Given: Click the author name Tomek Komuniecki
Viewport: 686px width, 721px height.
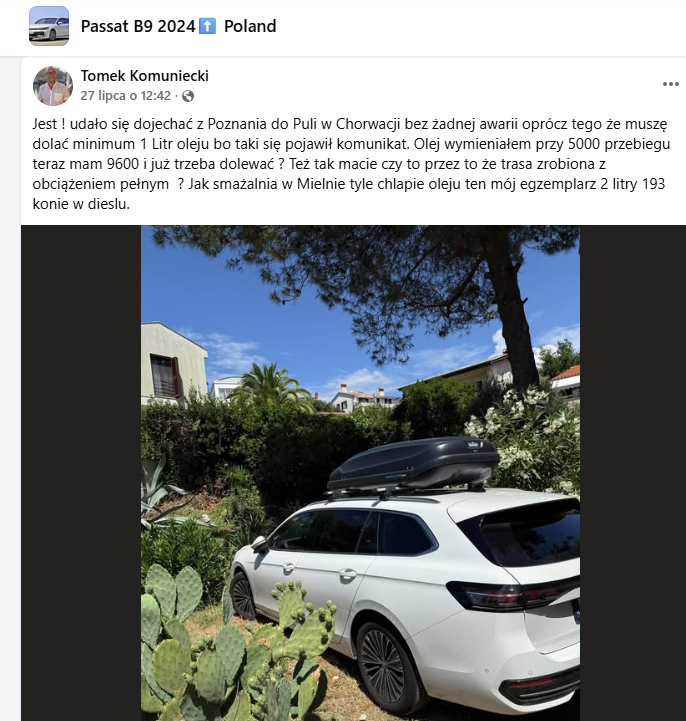Looking at the screenshot, I should tap(144, 75).
